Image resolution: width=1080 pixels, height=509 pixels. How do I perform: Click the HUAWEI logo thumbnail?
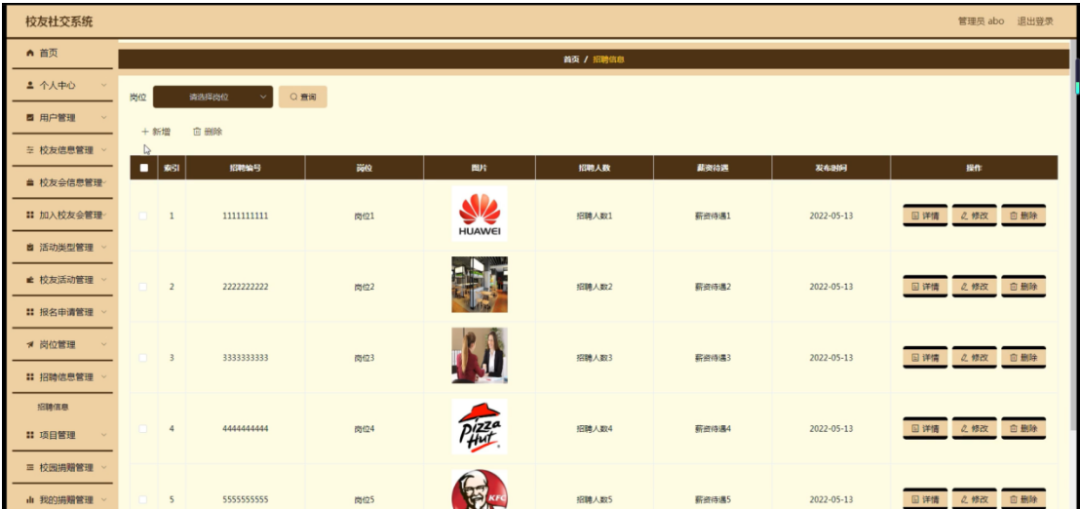[479, 214]
